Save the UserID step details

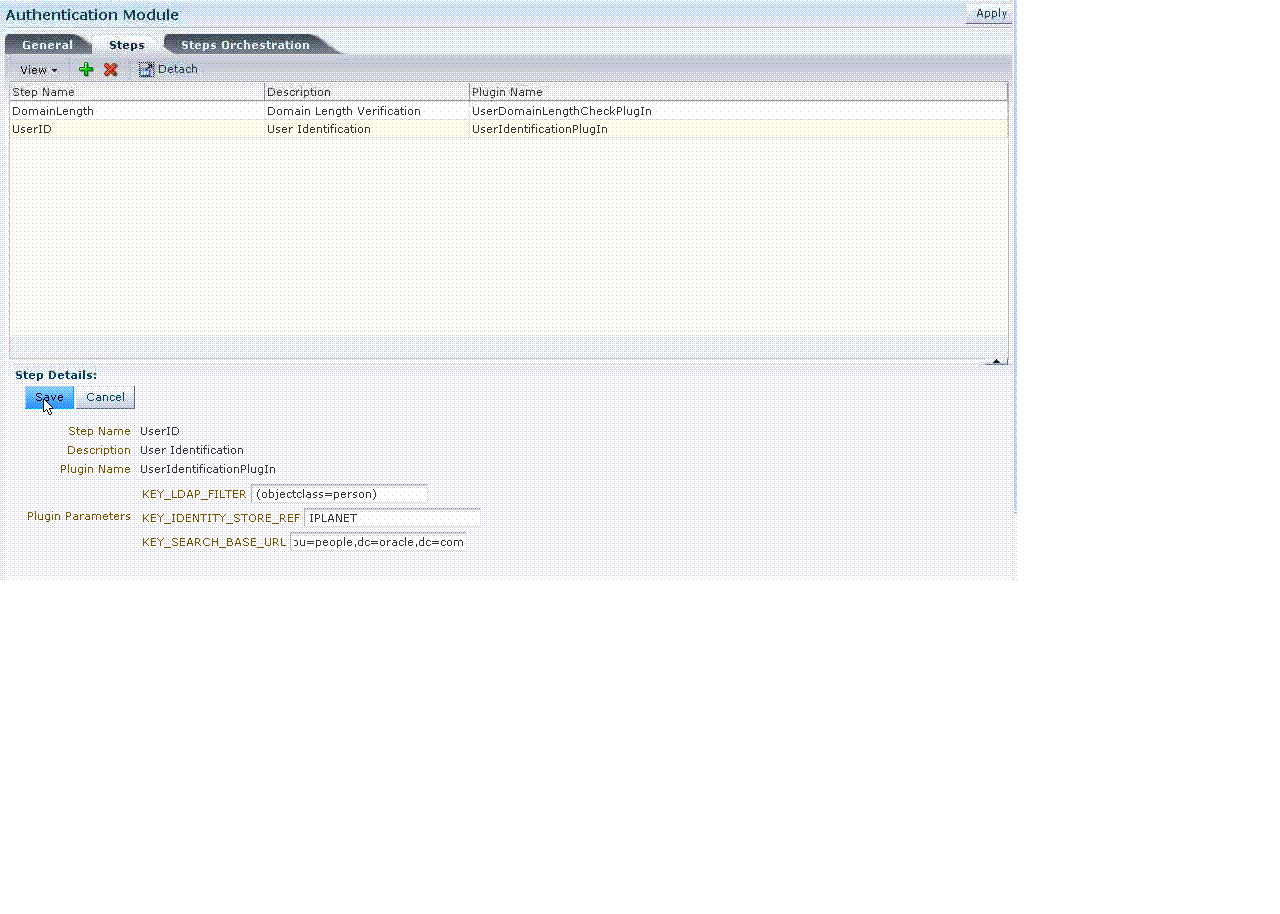click(48, 397)
